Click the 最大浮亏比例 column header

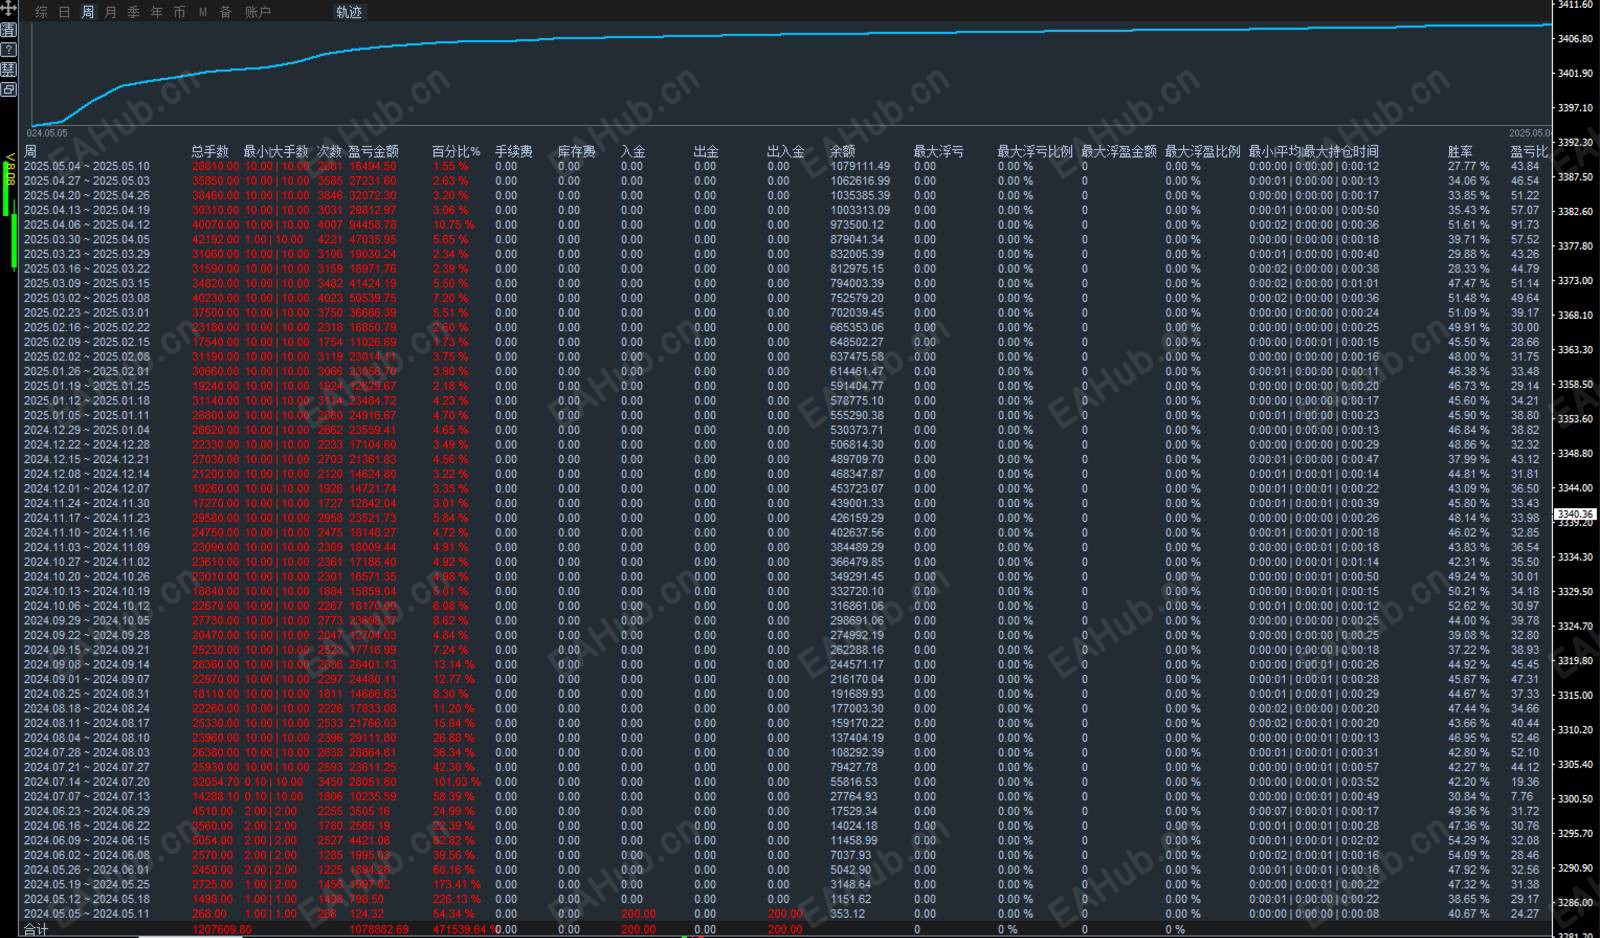click(1035, 151)
